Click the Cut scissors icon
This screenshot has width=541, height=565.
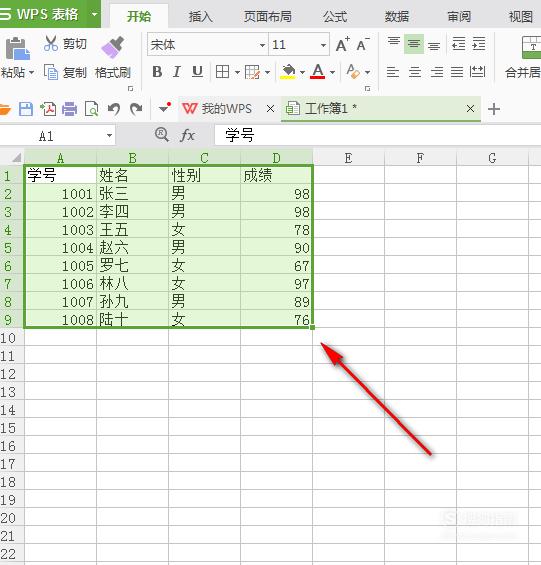(50, 43)
